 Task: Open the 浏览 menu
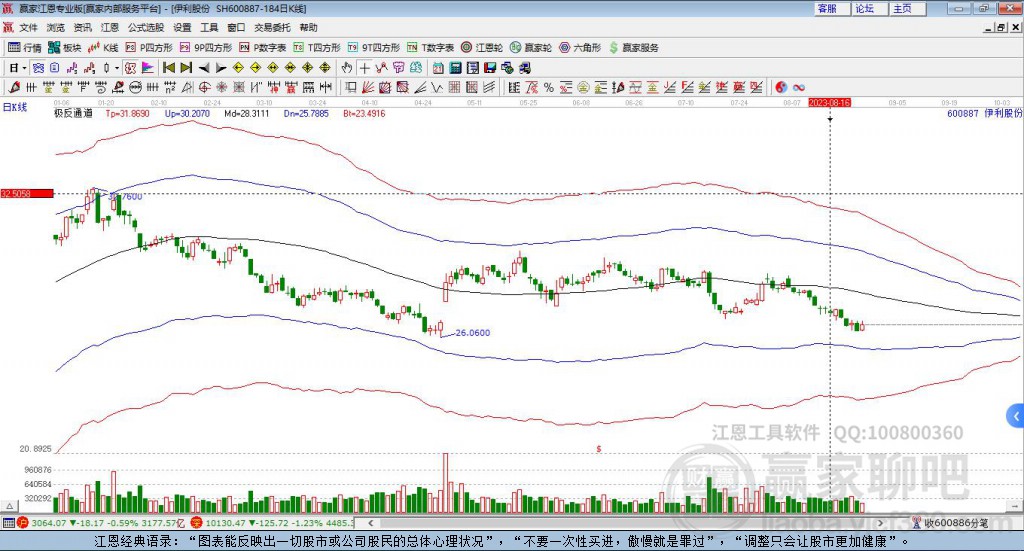(x=56, y=27)
